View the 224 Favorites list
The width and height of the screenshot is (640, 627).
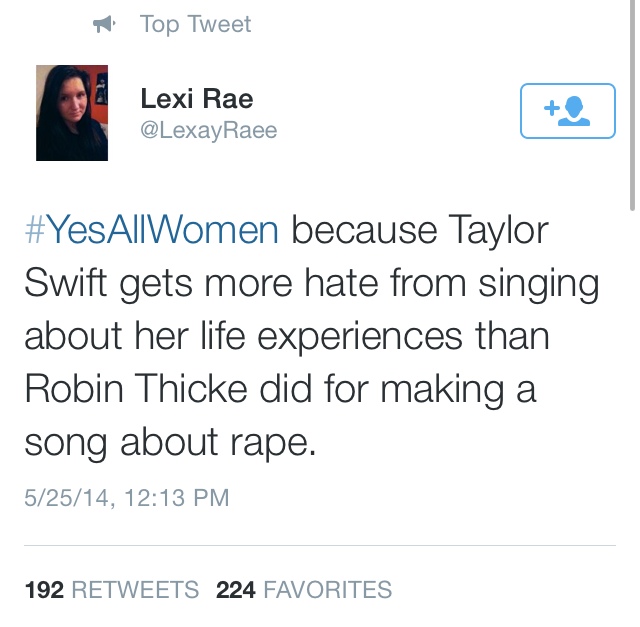point(303,590)
